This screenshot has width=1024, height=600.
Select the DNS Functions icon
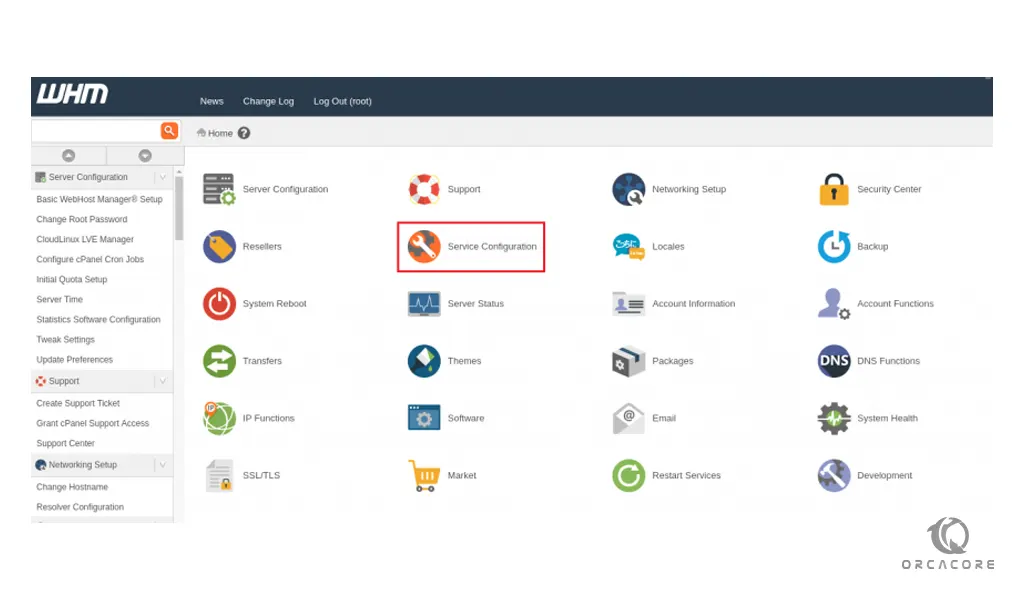[x=833, y=361]
